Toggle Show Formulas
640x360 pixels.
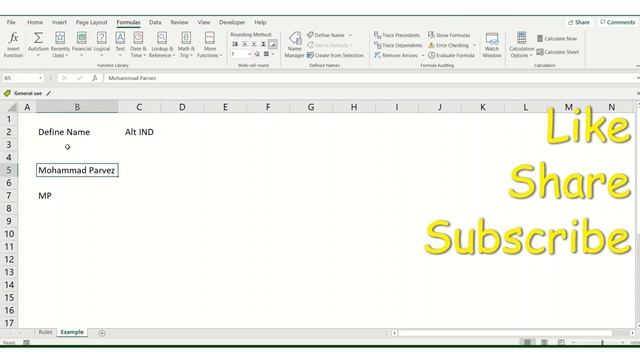[x=449, y=35]
